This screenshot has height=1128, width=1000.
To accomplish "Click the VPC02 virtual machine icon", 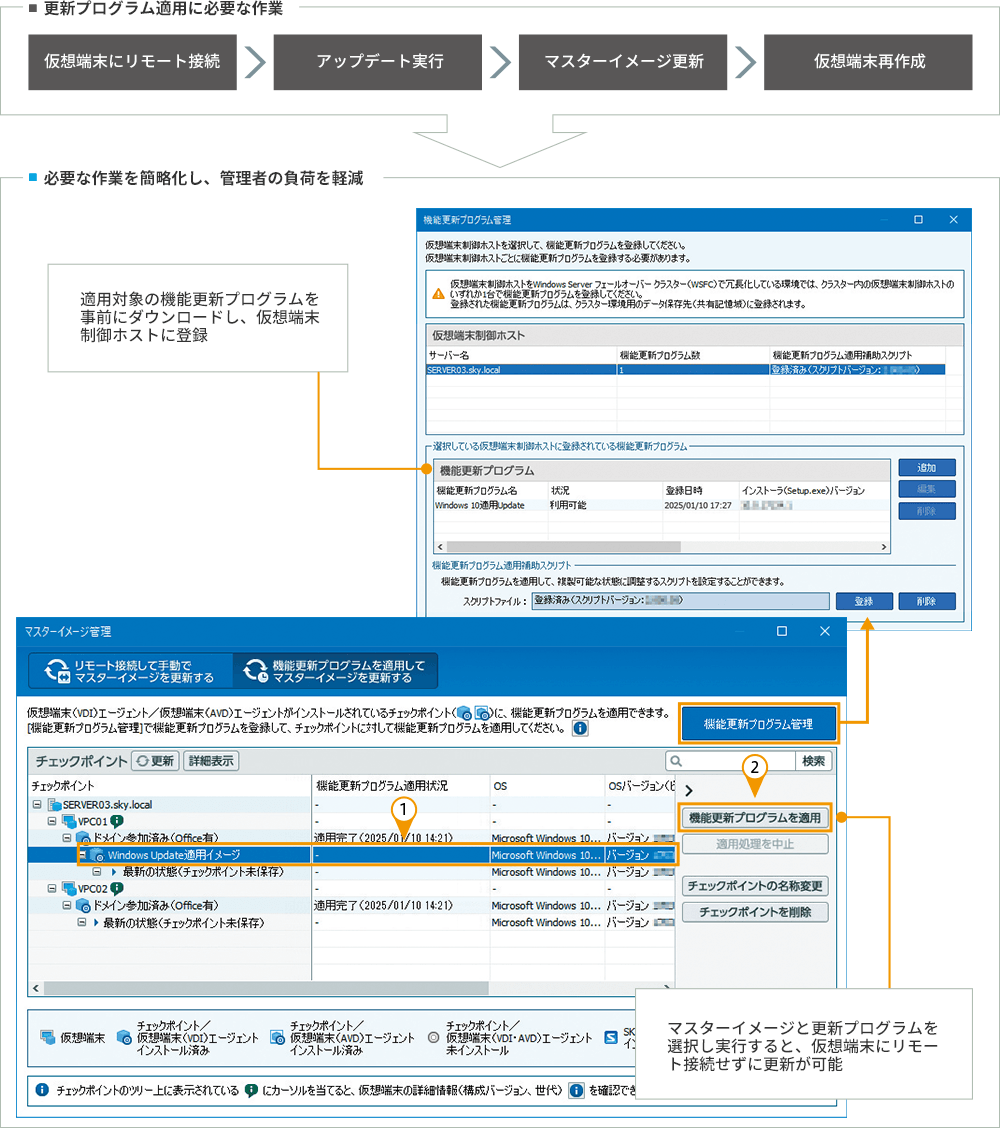I will pyautogui.click(x=69, y=888).
